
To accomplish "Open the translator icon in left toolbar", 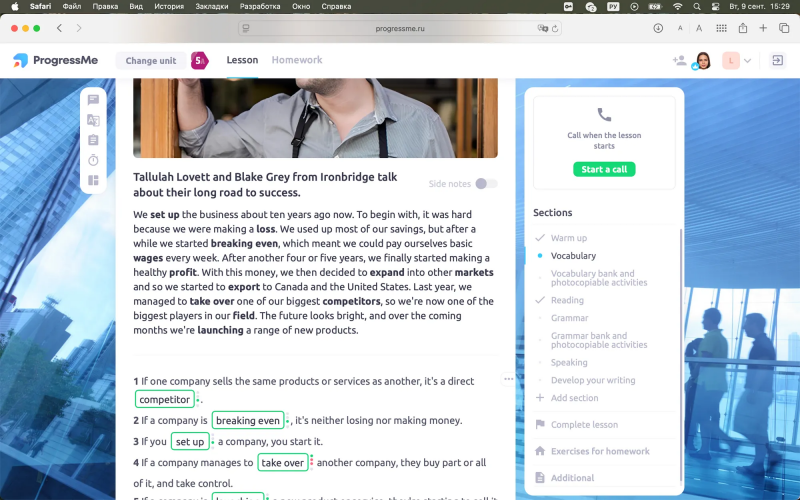I will click(x=93, y=120).
